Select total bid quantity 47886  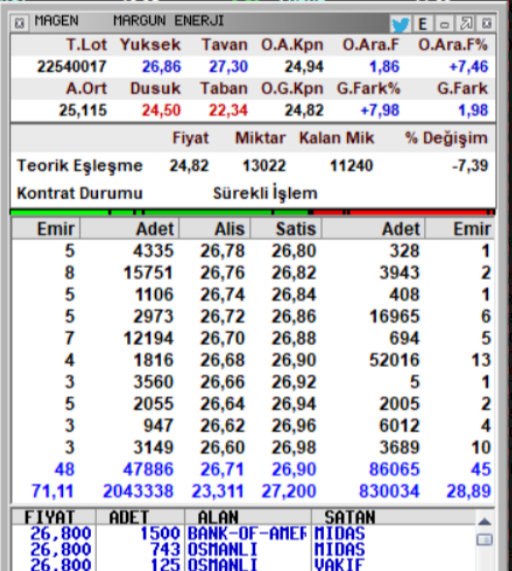click(148, 469)
